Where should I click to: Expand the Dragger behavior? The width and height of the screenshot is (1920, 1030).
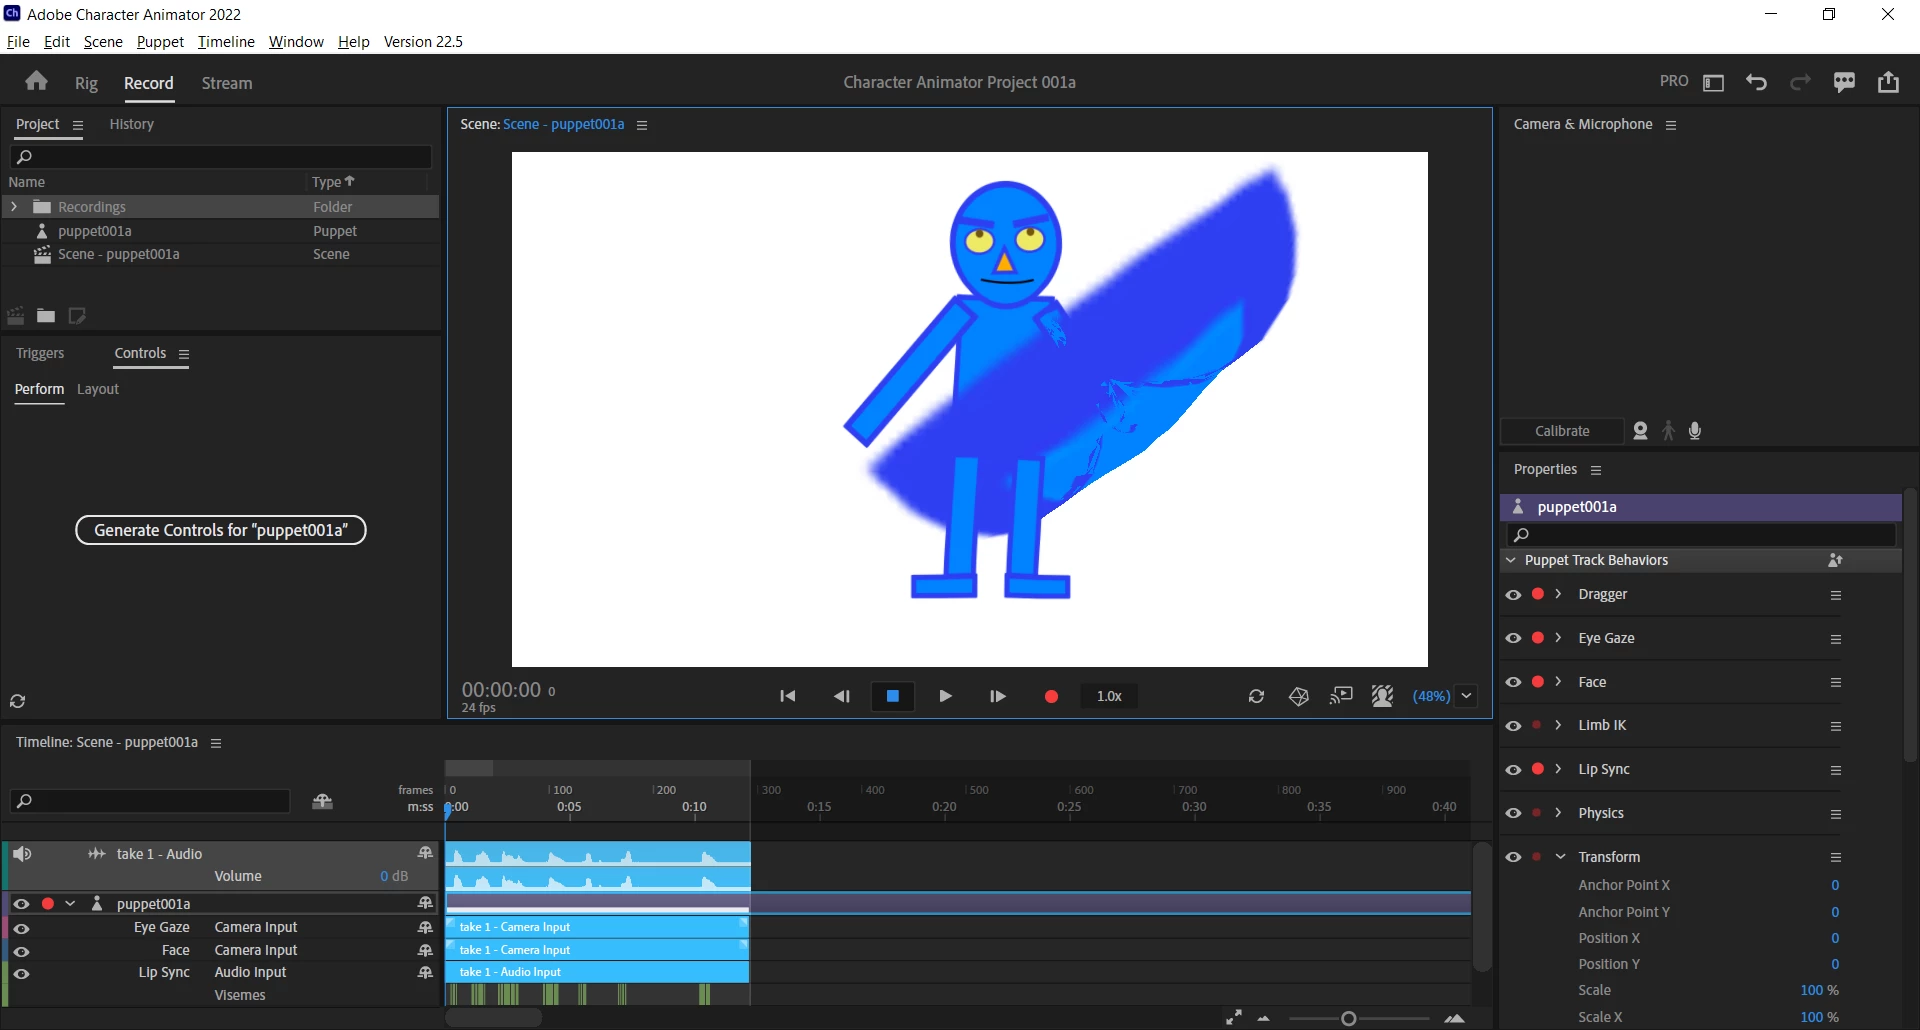pyautogui.click(x=1558, y=594)
